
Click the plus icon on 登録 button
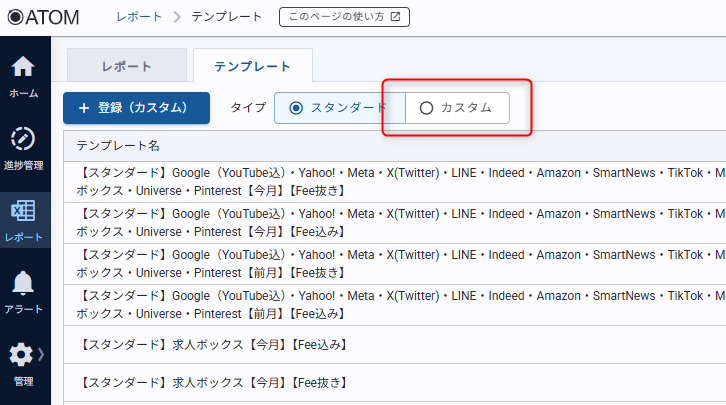pos(84,108)
